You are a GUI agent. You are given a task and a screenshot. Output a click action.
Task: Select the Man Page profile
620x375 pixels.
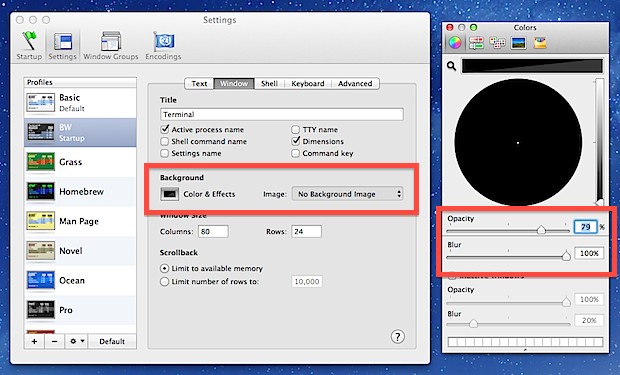[x=80, y=221]
